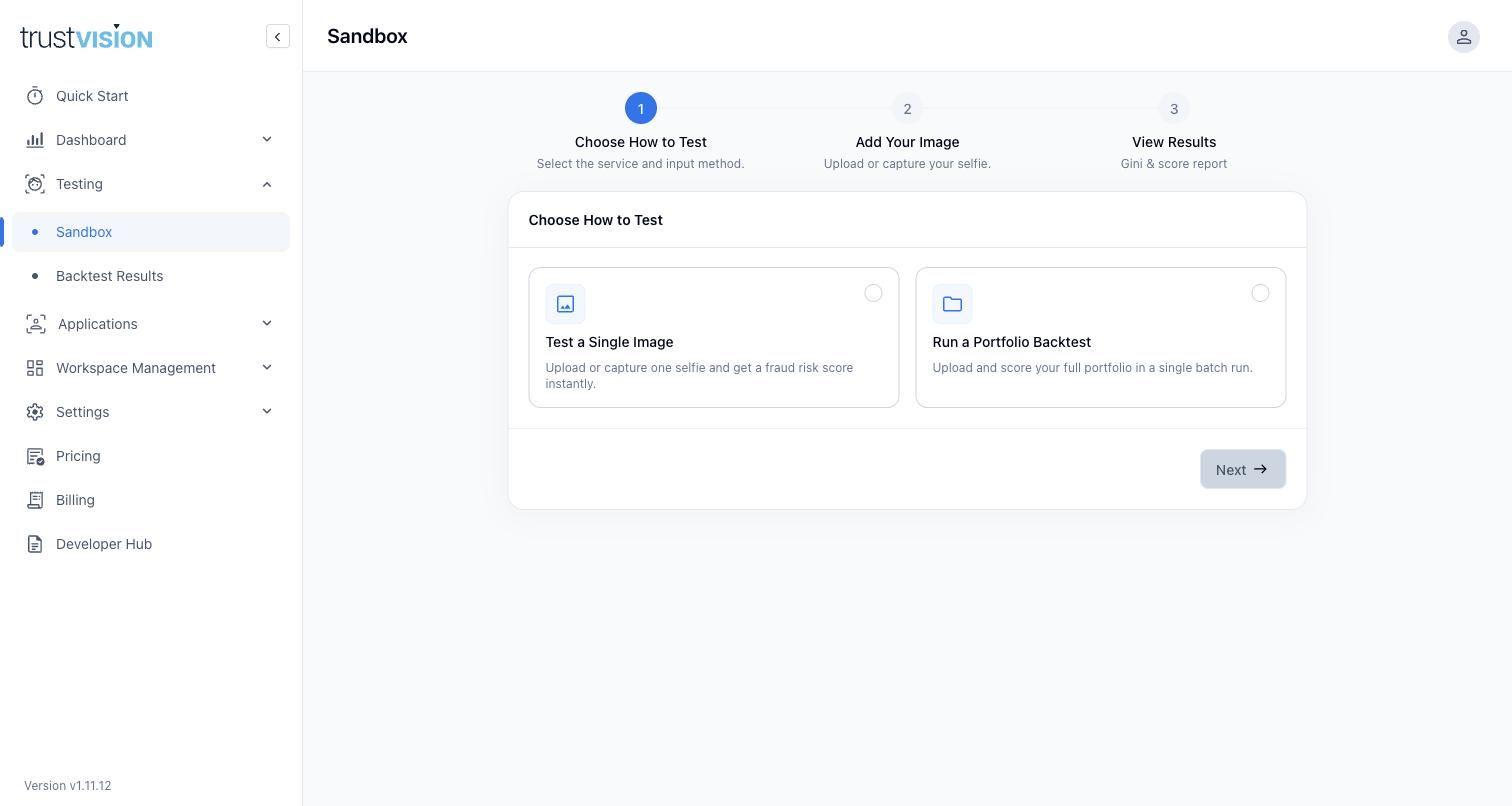Click the Run a Portfolio Backtest title
Screen dimensions: 1512x806
pos(1011,342)
